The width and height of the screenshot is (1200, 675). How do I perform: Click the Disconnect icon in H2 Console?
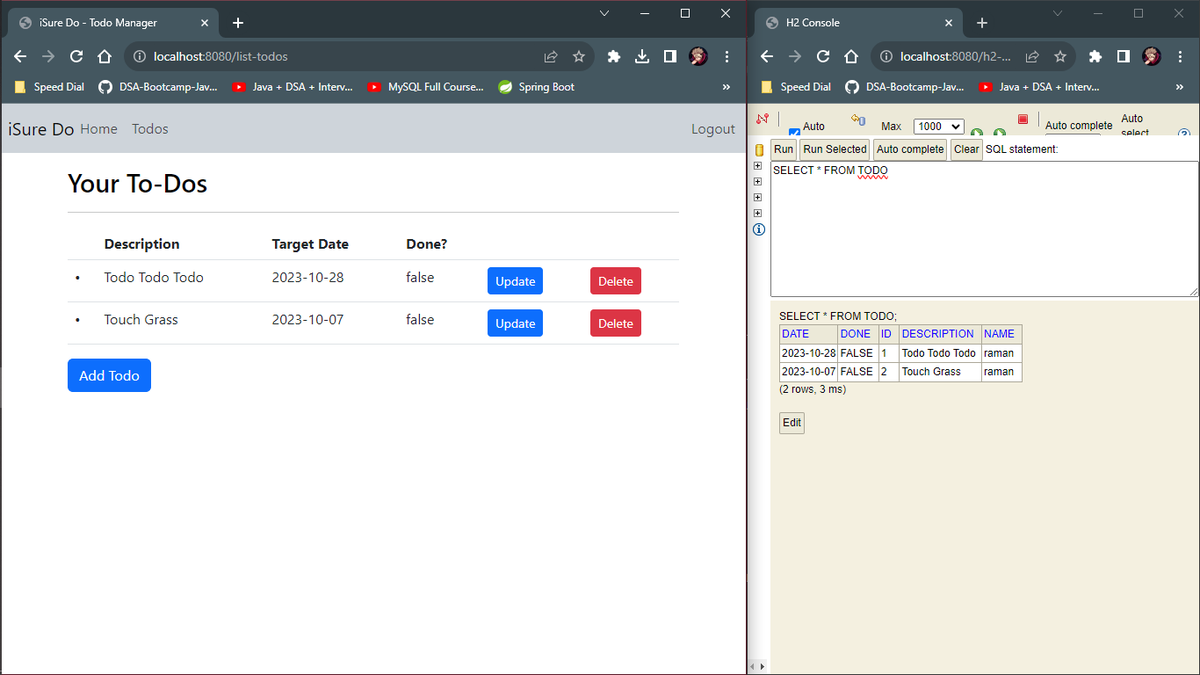[763, 118]
